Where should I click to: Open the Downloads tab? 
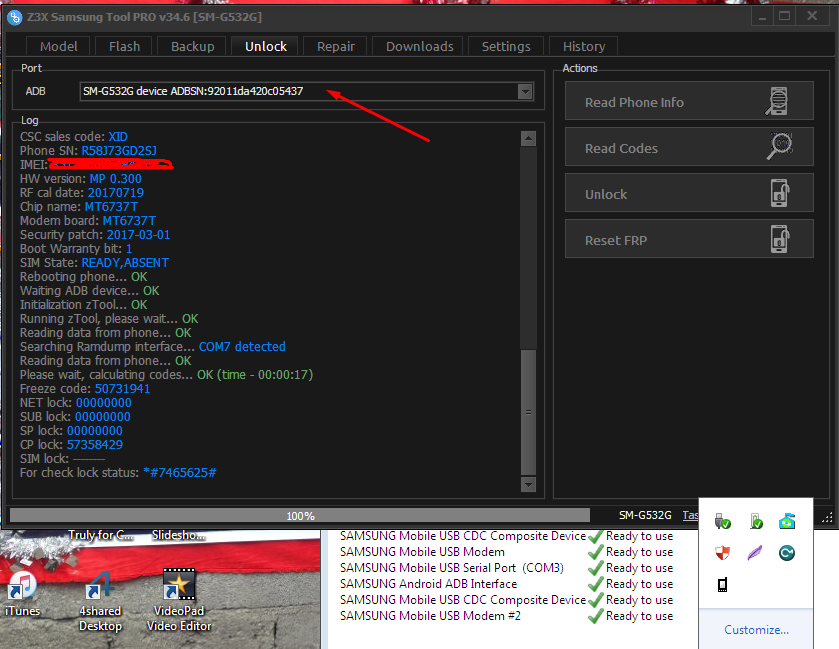(420, 47)
